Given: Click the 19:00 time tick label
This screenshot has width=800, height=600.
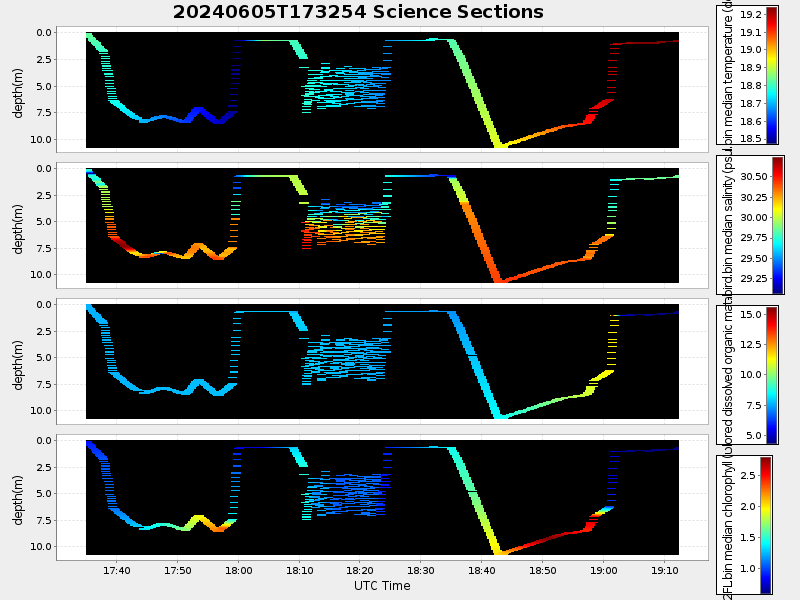Looking at the screenshot, I should 604,570.
